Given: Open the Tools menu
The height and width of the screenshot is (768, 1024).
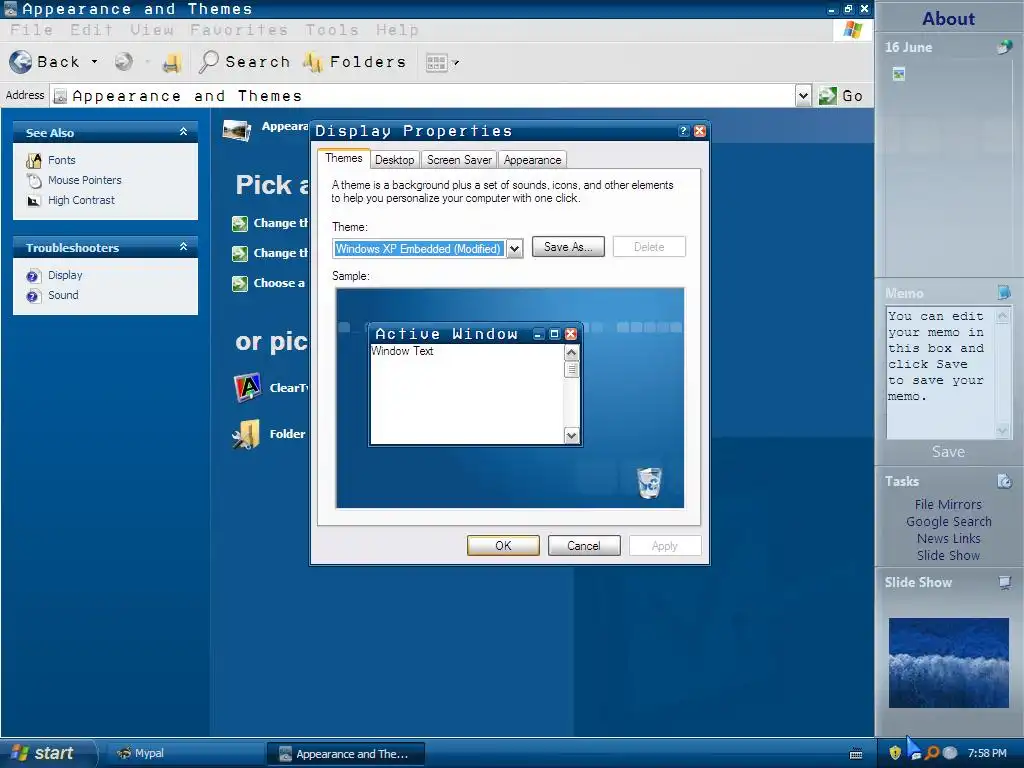Looking at the screenshot, I should tap(332, 30).
